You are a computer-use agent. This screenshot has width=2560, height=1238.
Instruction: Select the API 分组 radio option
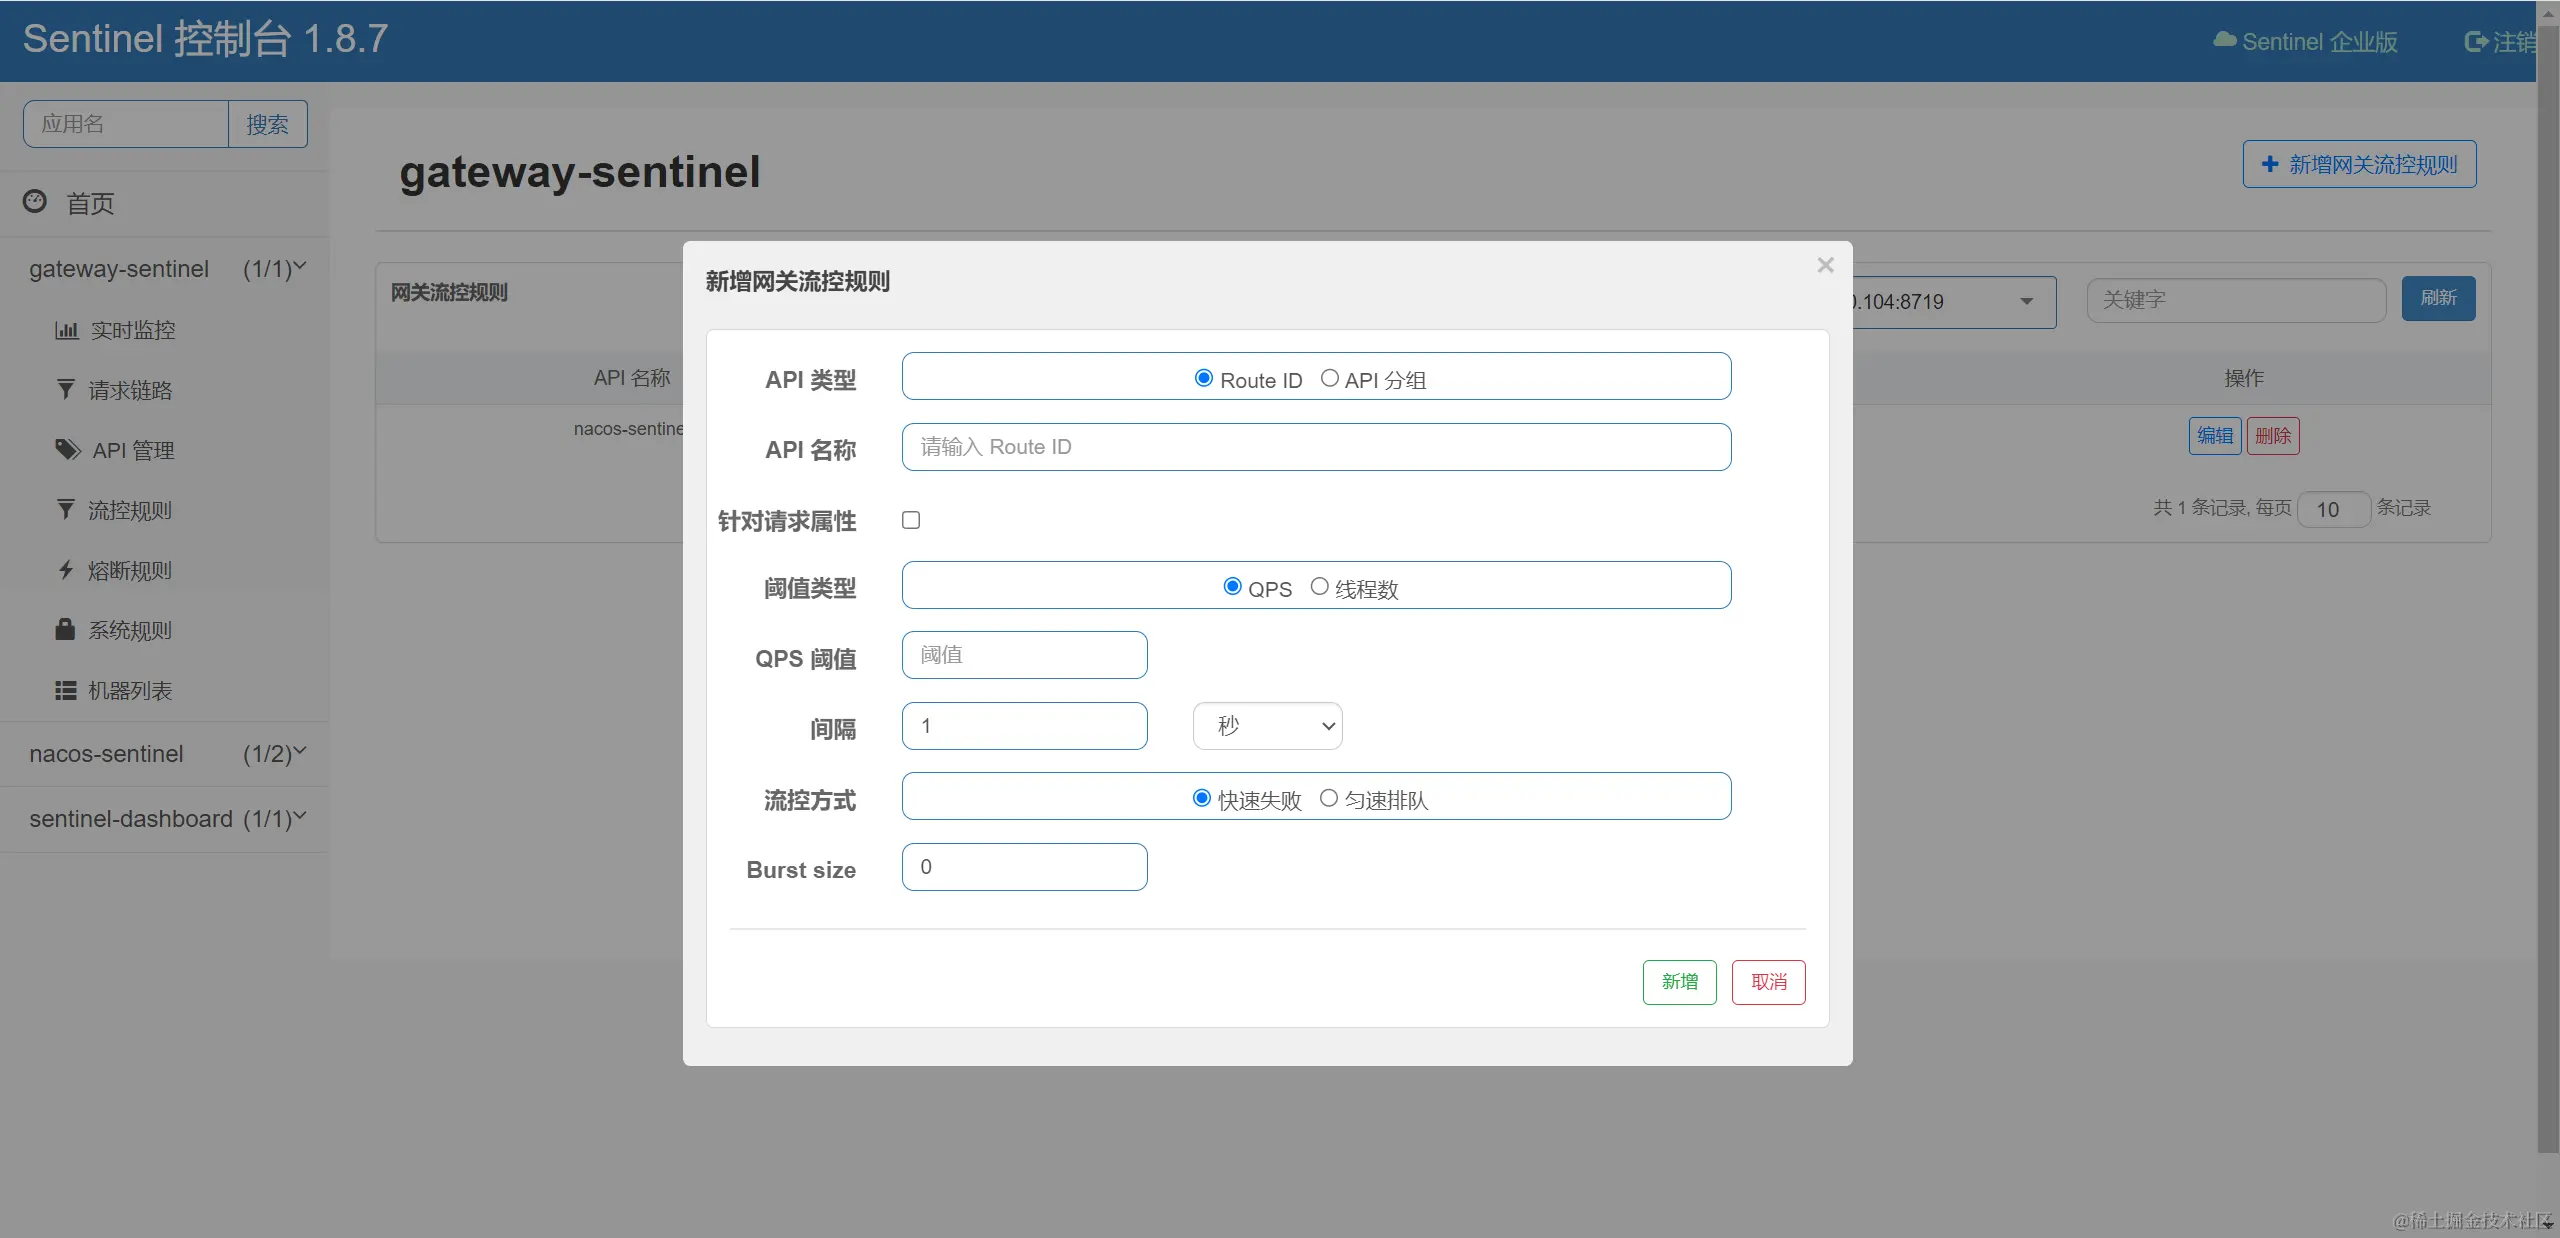[1329, 378]
